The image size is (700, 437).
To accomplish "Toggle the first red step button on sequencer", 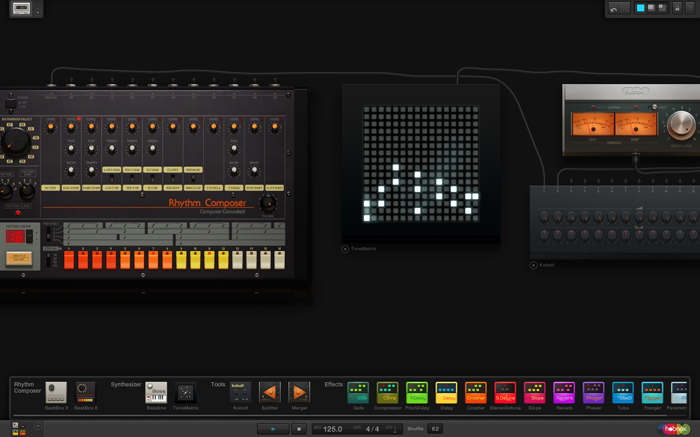I will [x=70, y=259].
